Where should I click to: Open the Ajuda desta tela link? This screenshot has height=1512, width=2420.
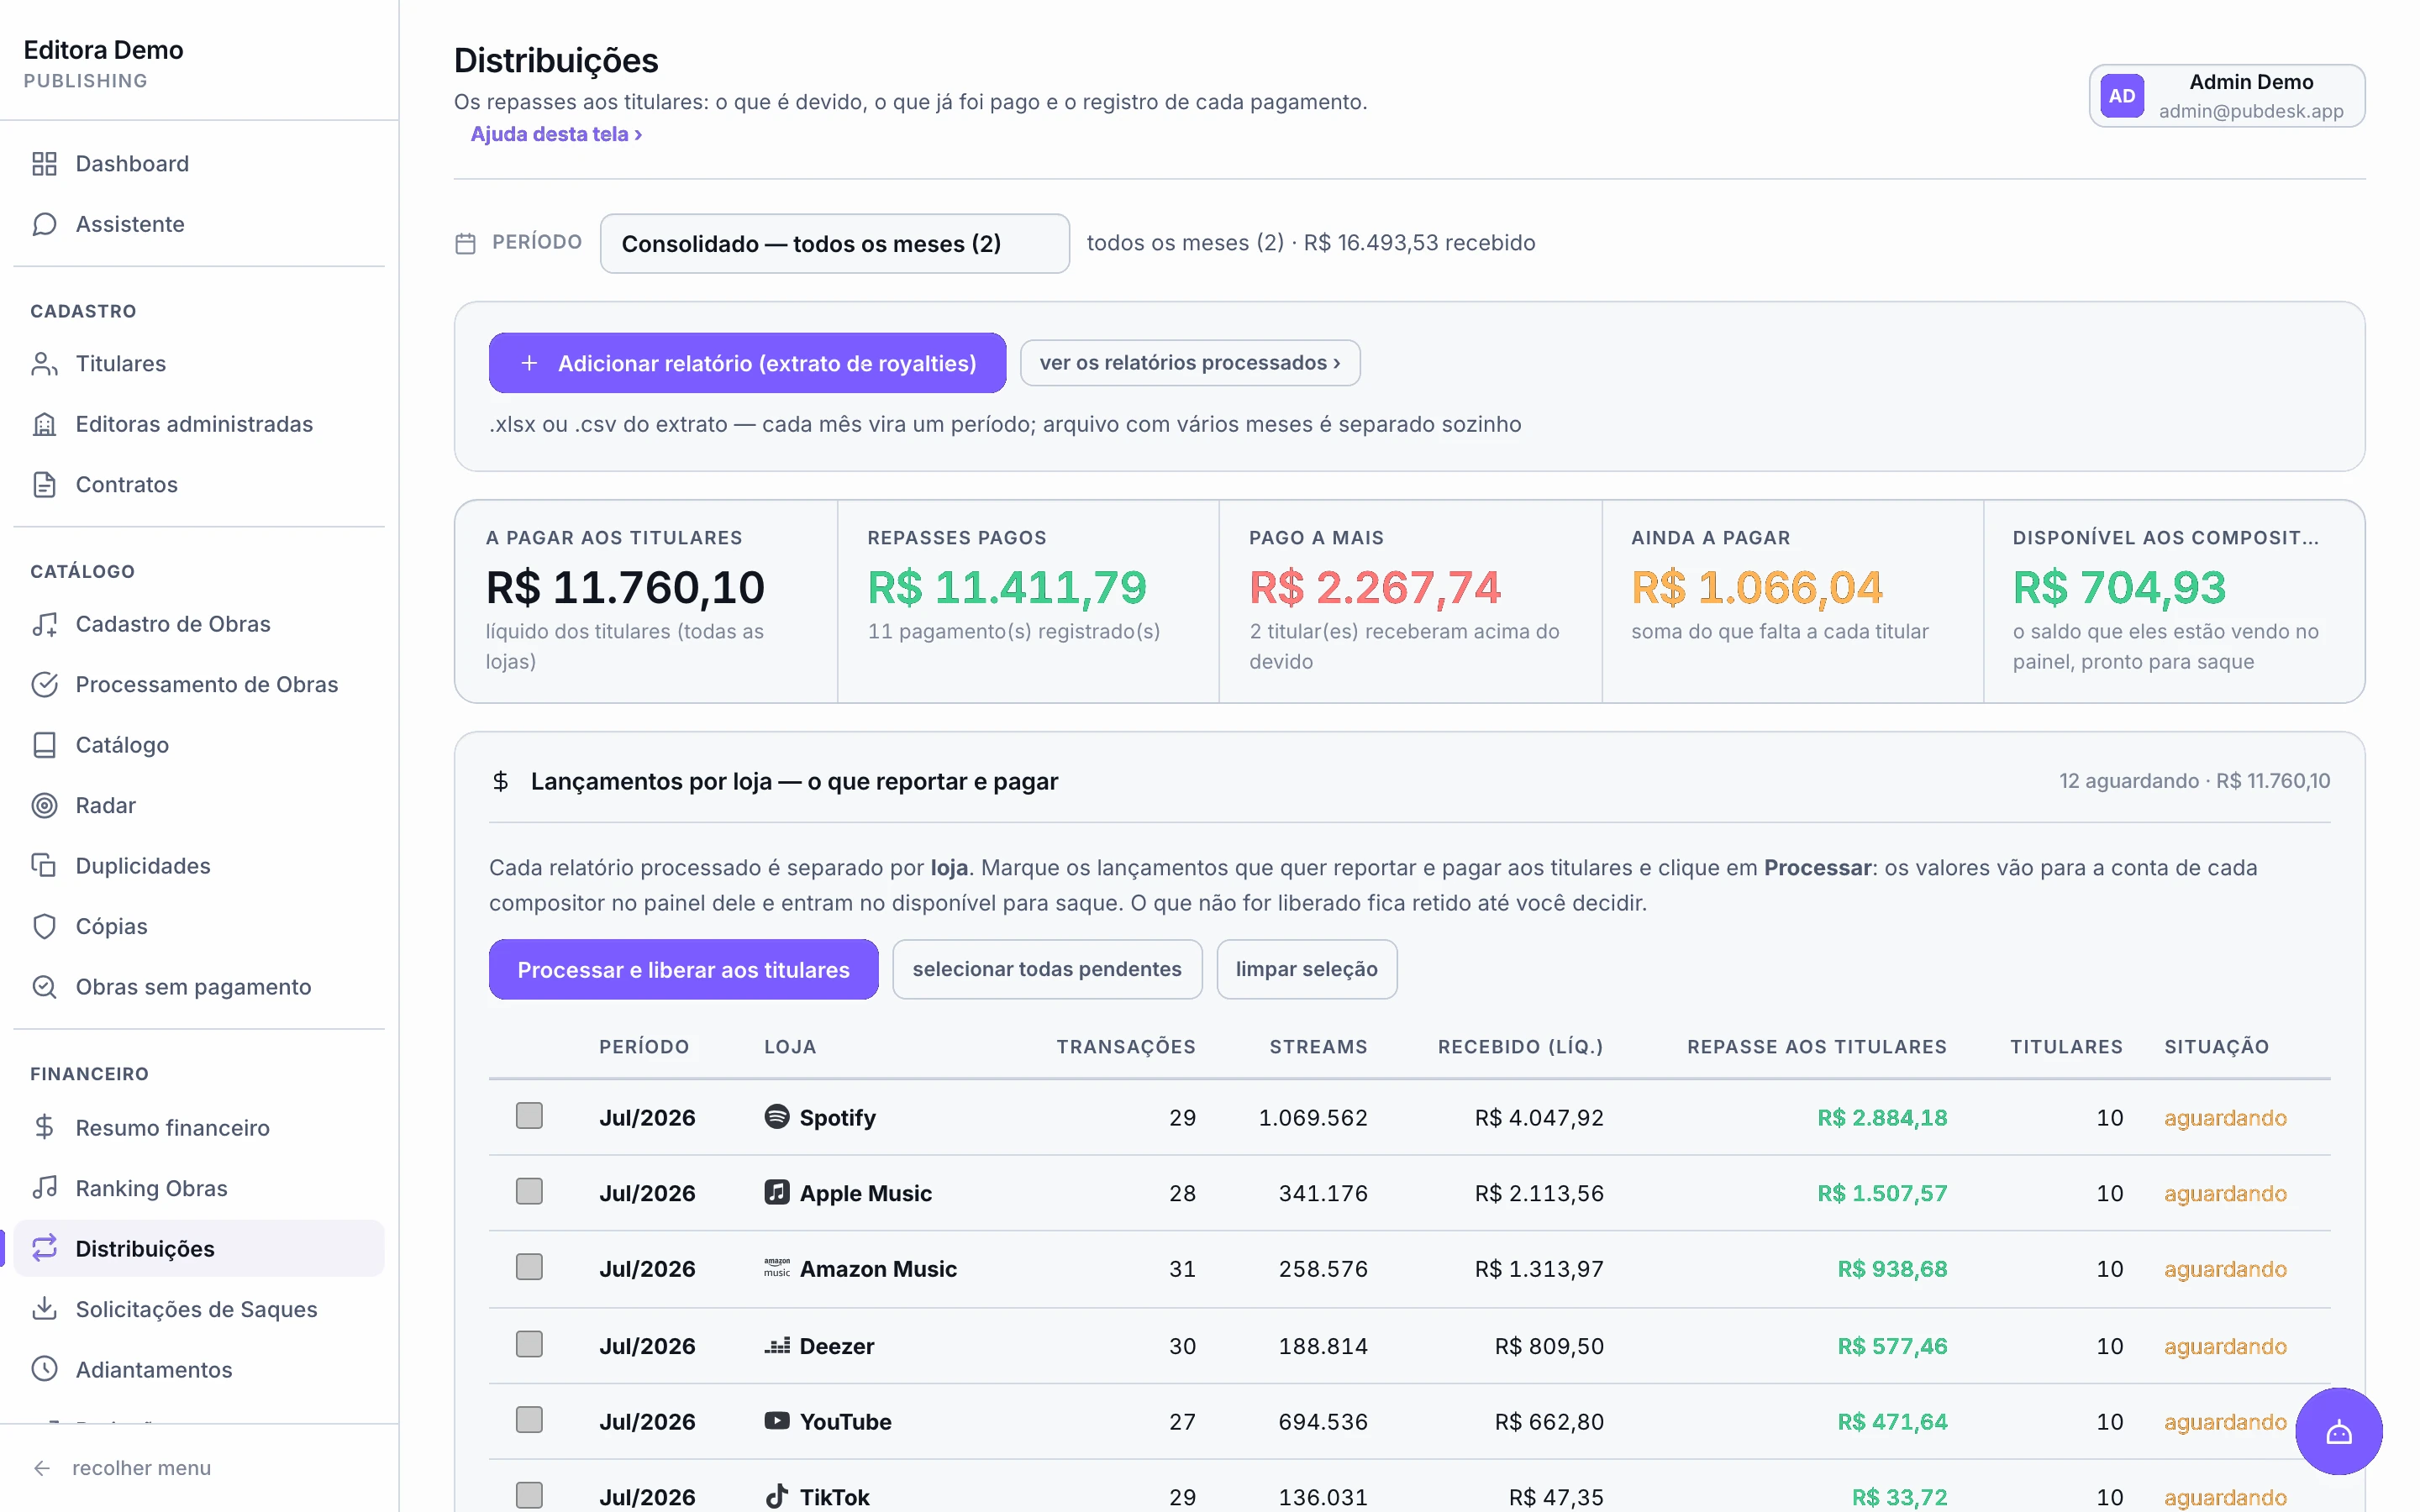556,134
